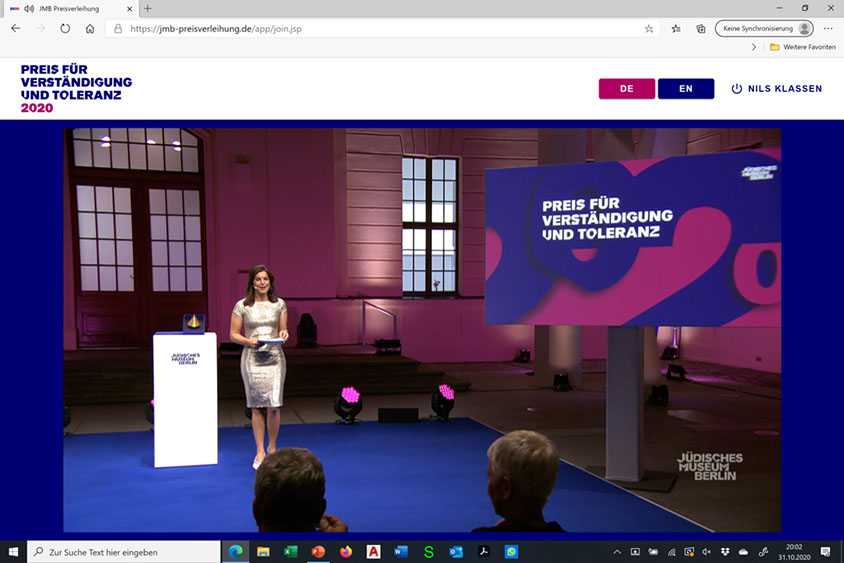844x563 pixels.
Task: Switch language to EN
Action: [x=685, y=89]
